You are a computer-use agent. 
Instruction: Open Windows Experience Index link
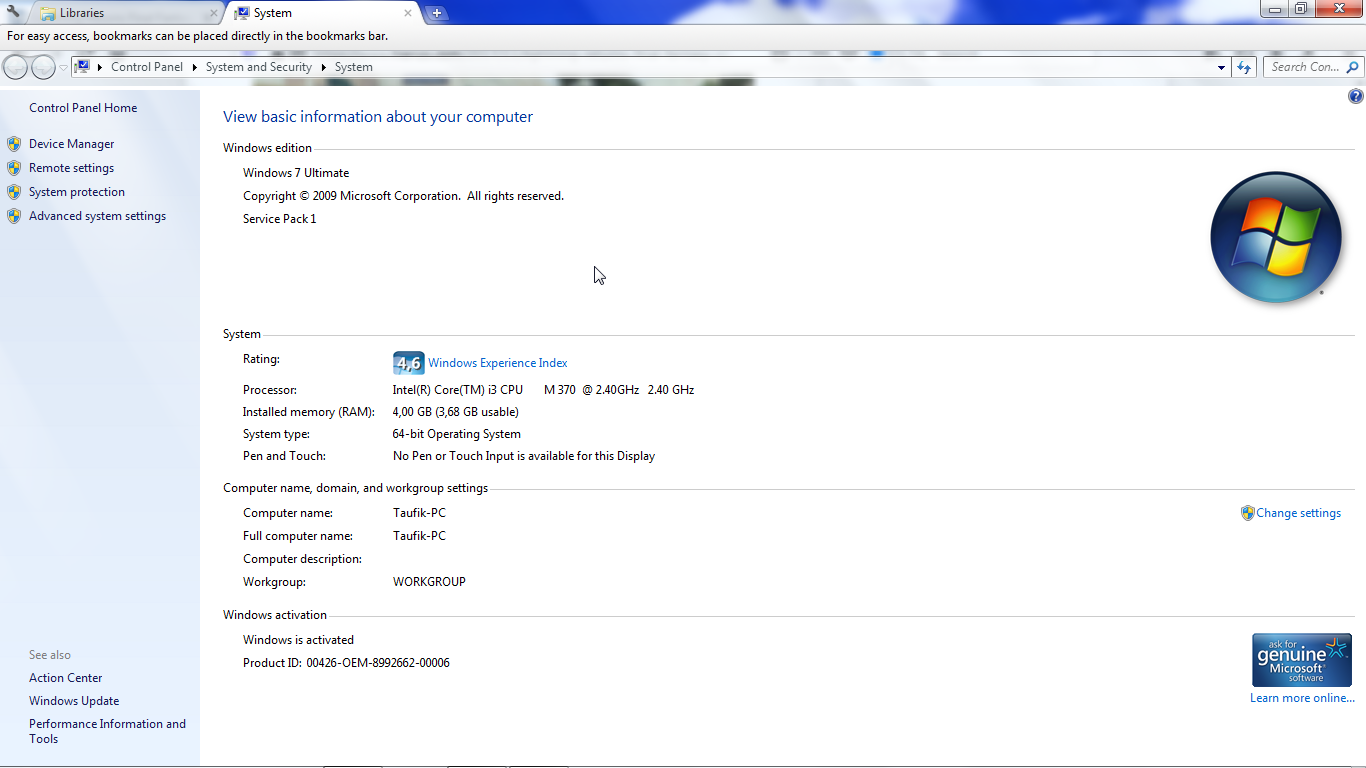(498, 363)
